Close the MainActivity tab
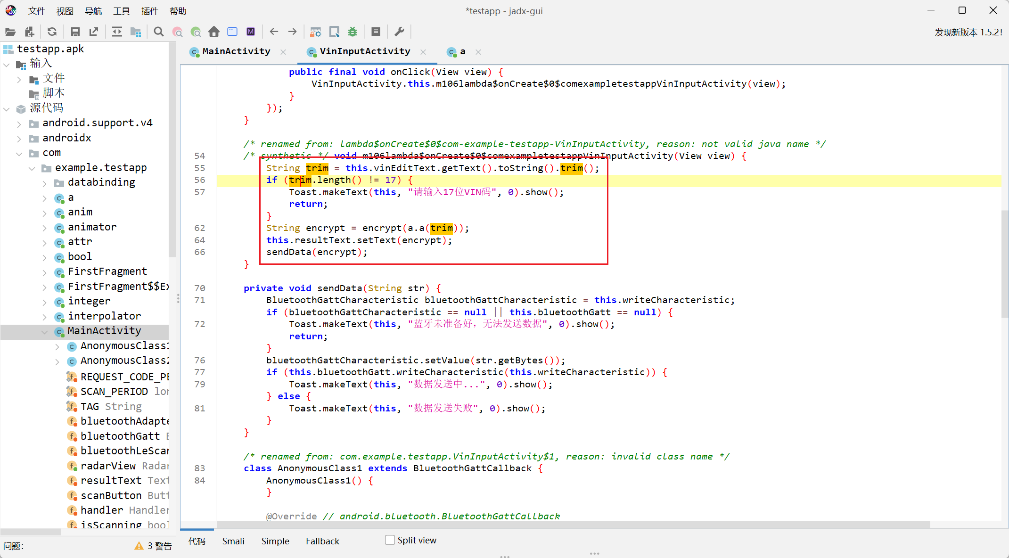 [x=283, y=51]
